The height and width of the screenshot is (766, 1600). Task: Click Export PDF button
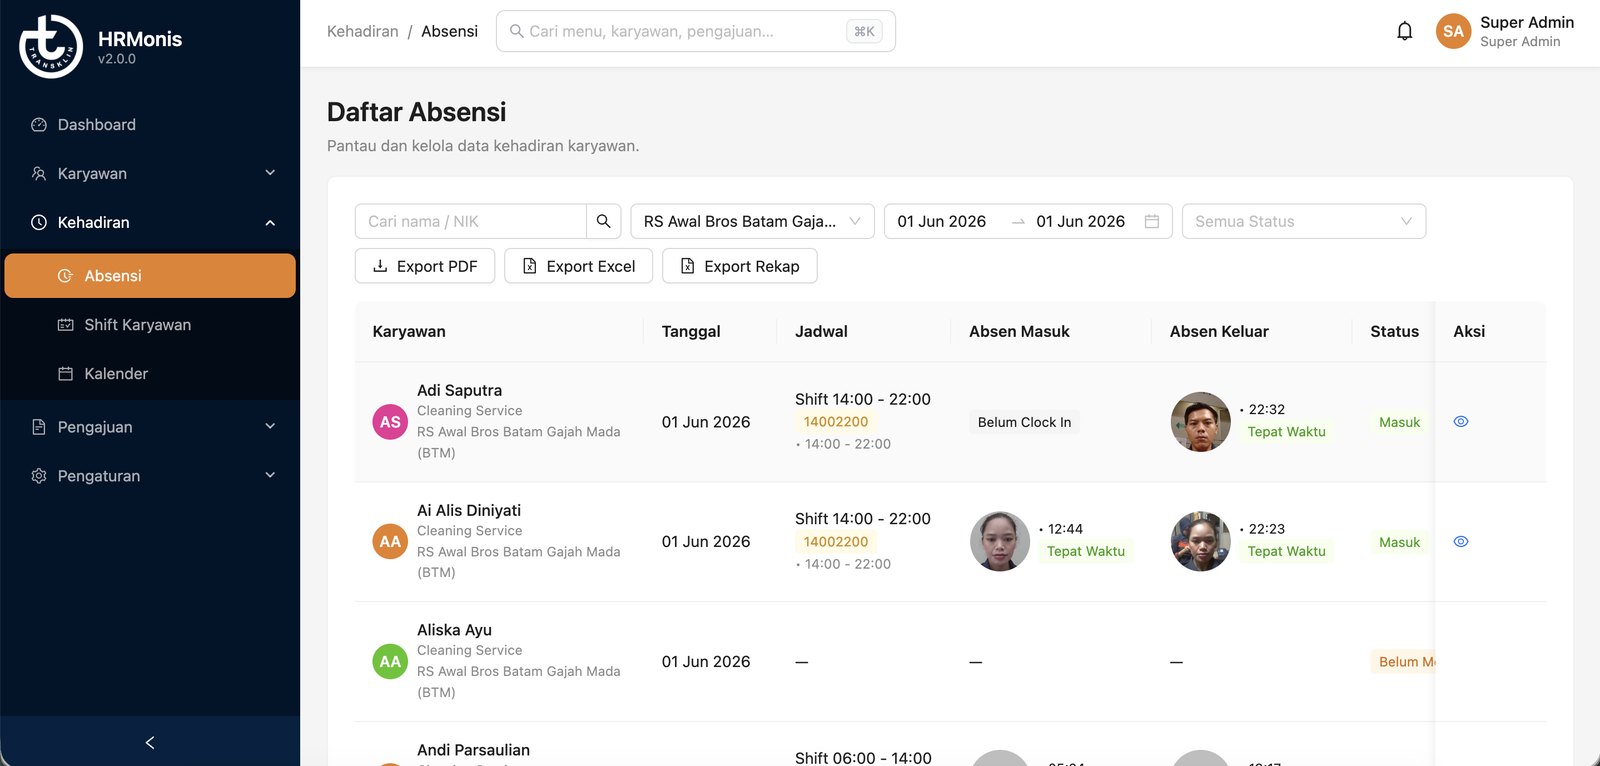pos(425,266)
